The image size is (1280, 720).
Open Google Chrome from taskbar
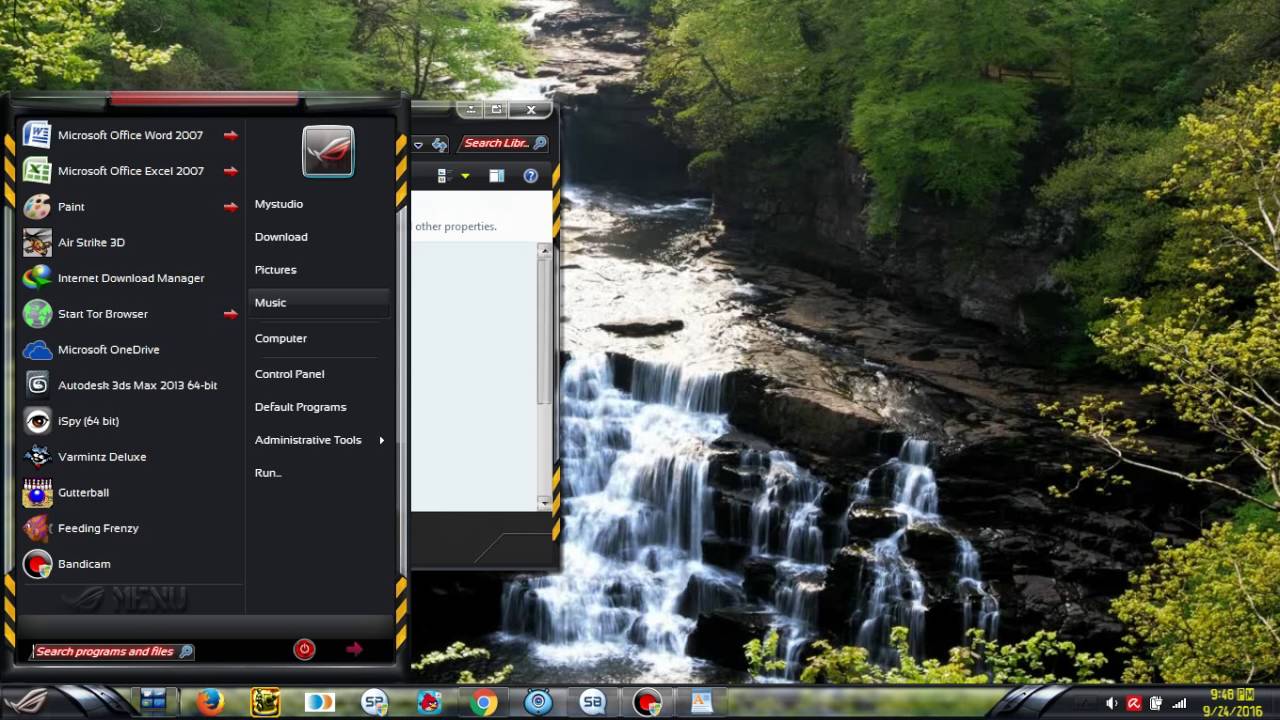(484, 703)
